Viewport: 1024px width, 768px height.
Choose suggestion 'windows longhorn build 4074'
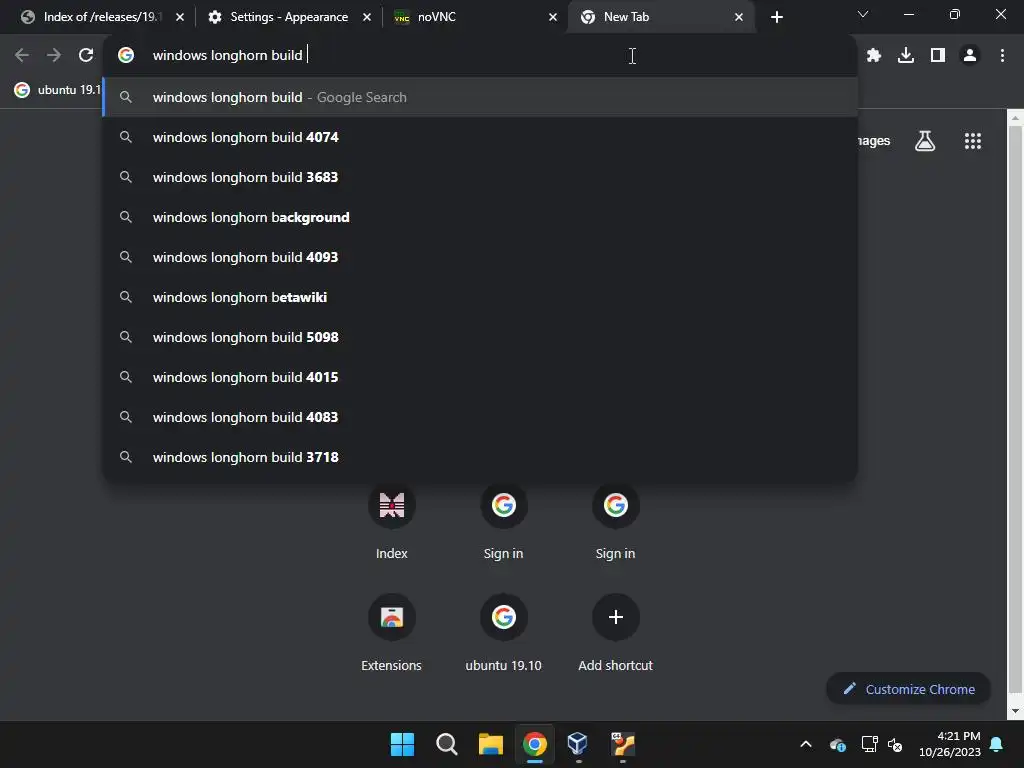click(x=481, y=137)
